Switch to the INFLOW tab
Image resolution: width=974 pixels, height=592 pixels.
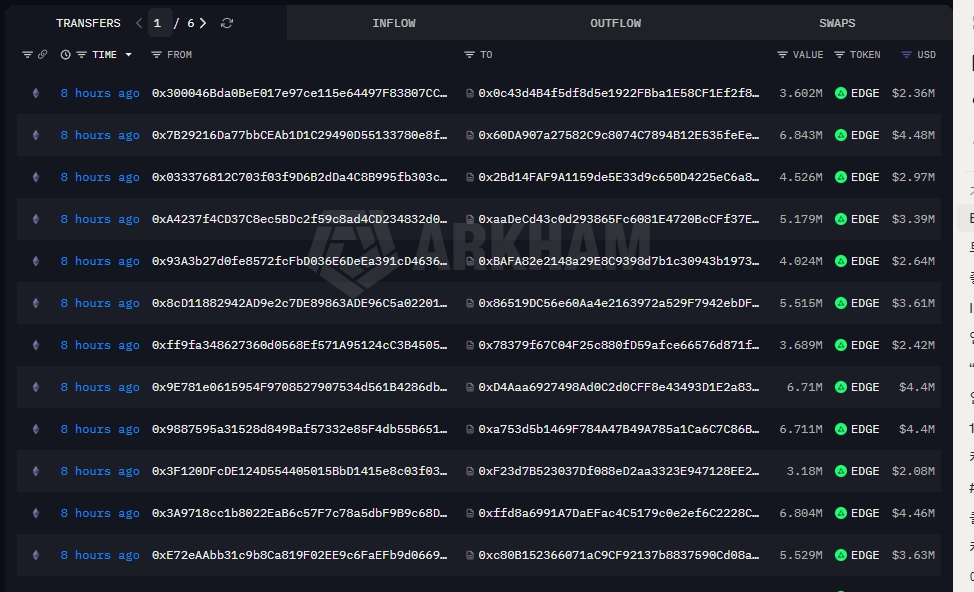[393, 23]
